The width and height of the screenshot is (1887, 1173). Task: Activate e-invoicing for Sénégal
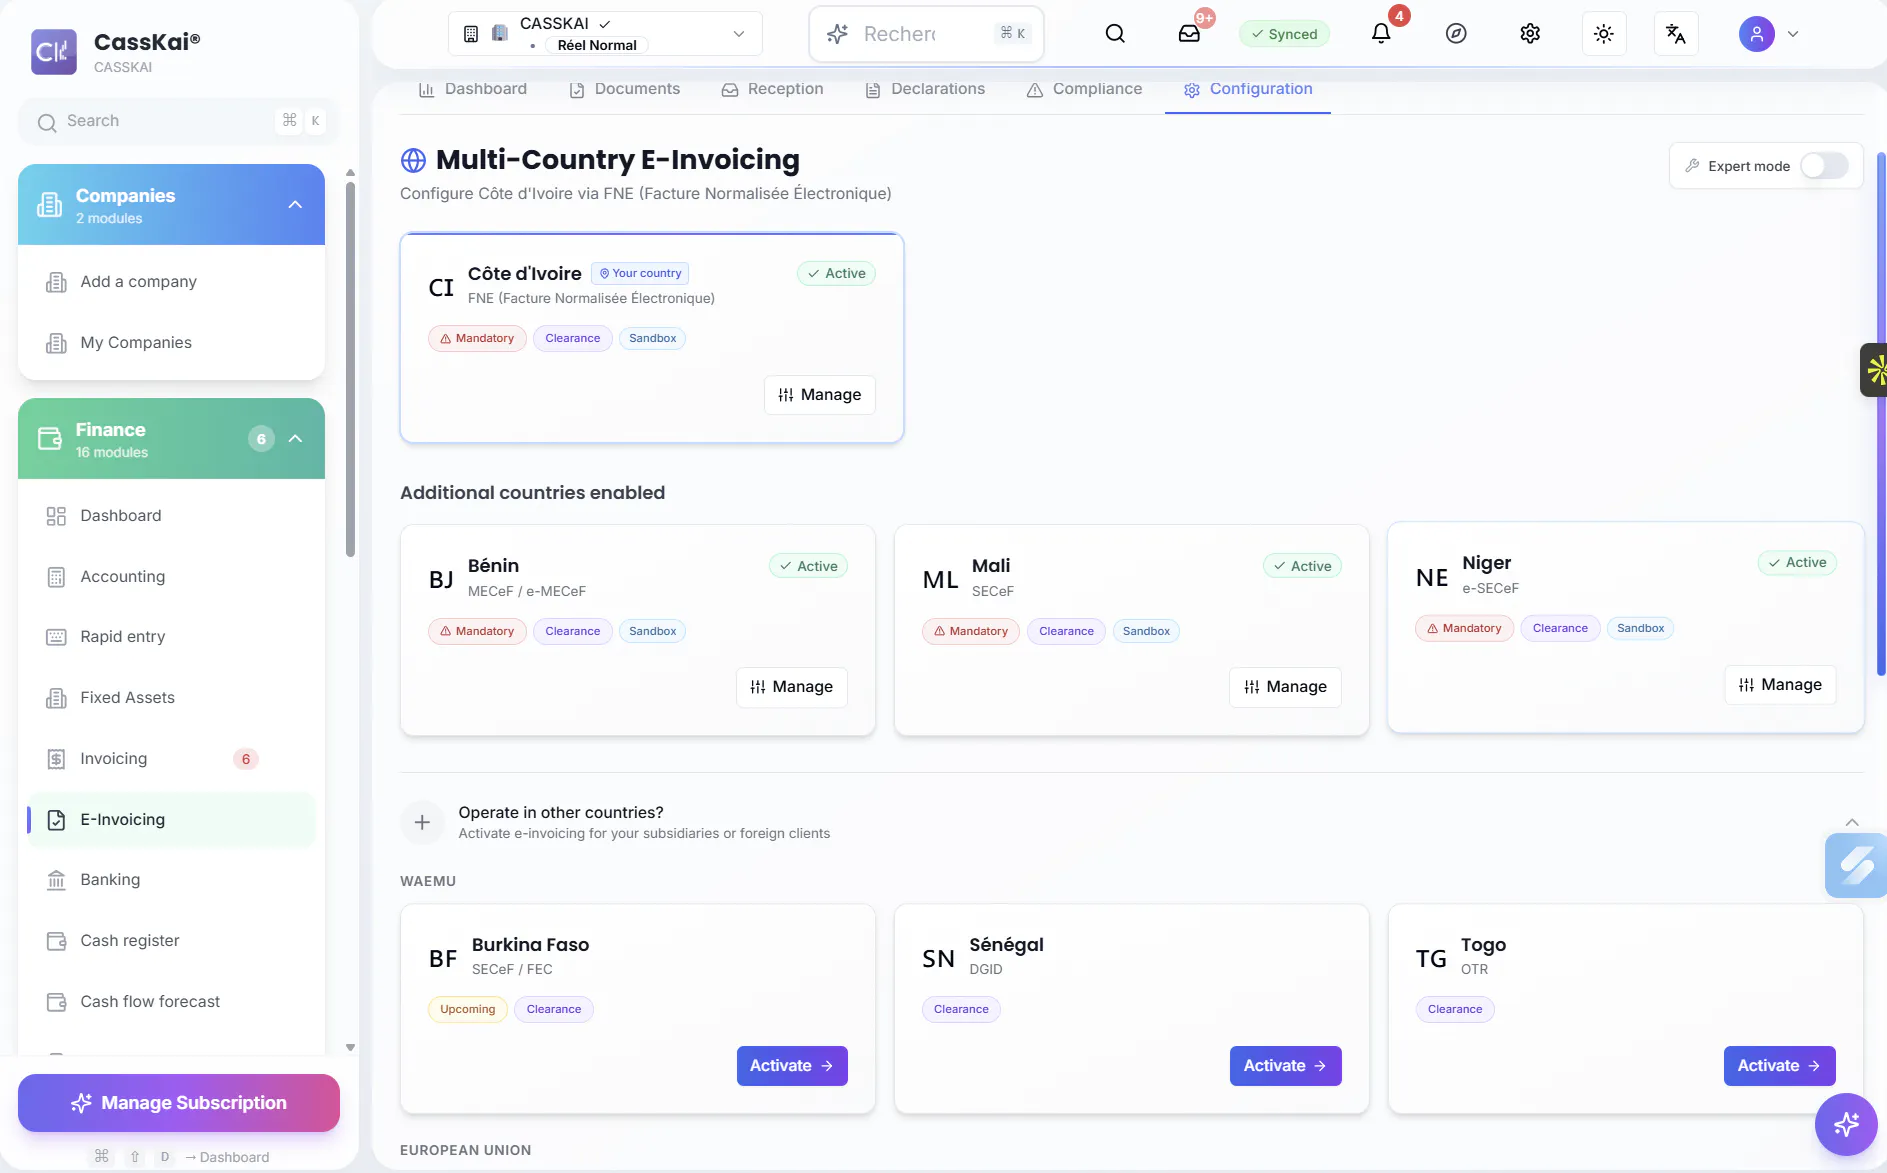point(1285,1066)
